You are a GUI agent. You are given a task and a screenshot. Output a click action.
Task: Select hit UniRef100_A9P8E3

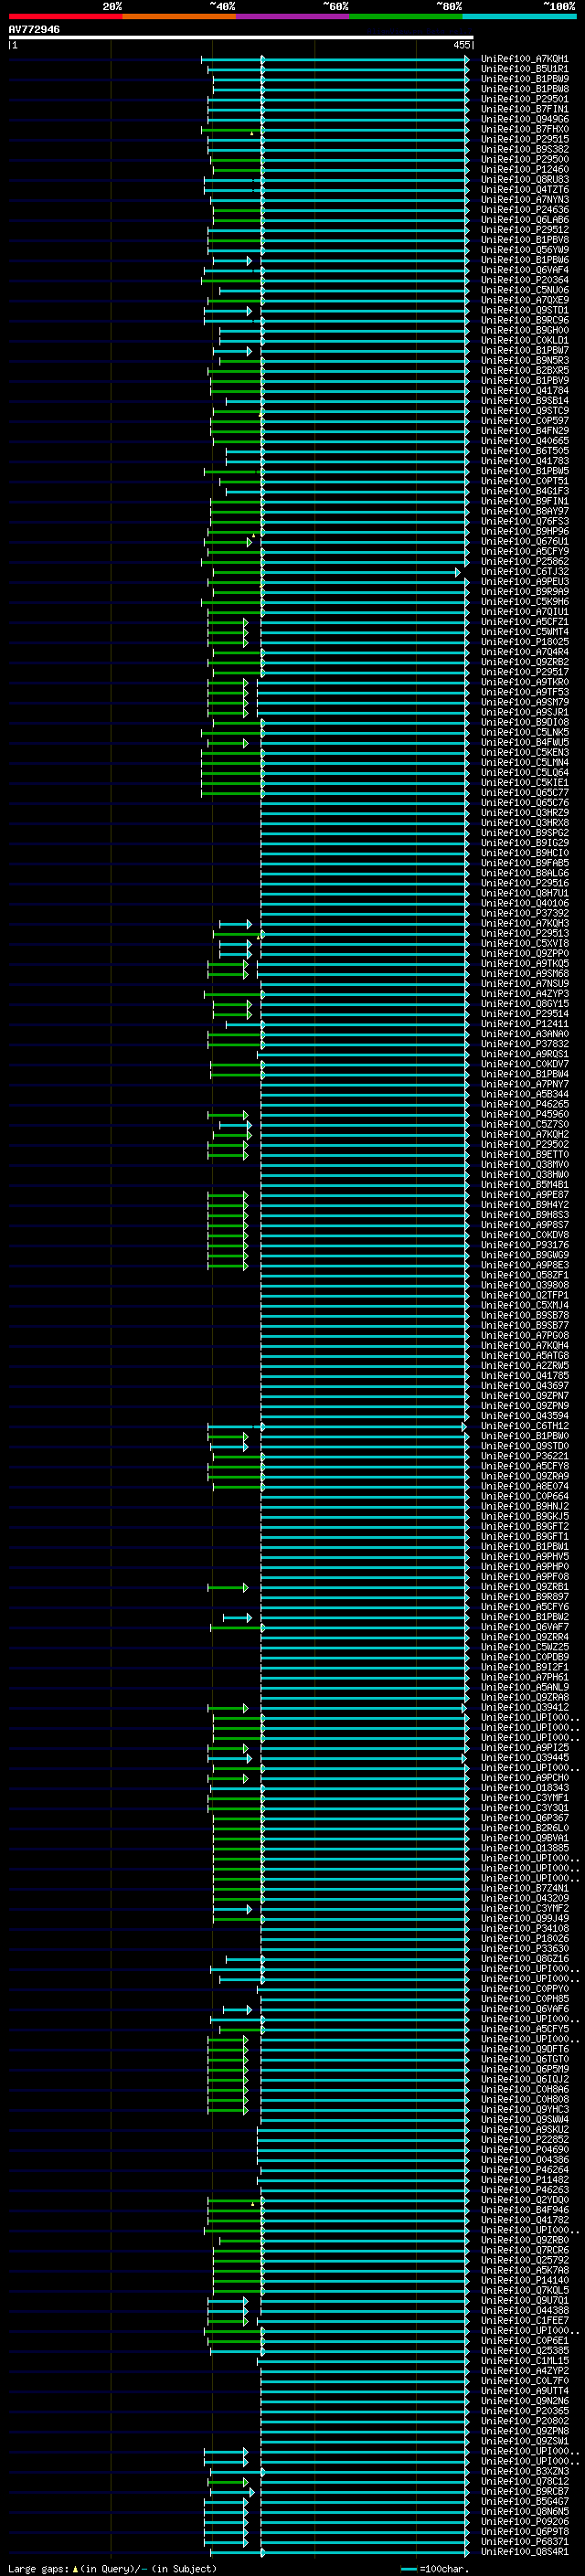[x=524, y=1265]
